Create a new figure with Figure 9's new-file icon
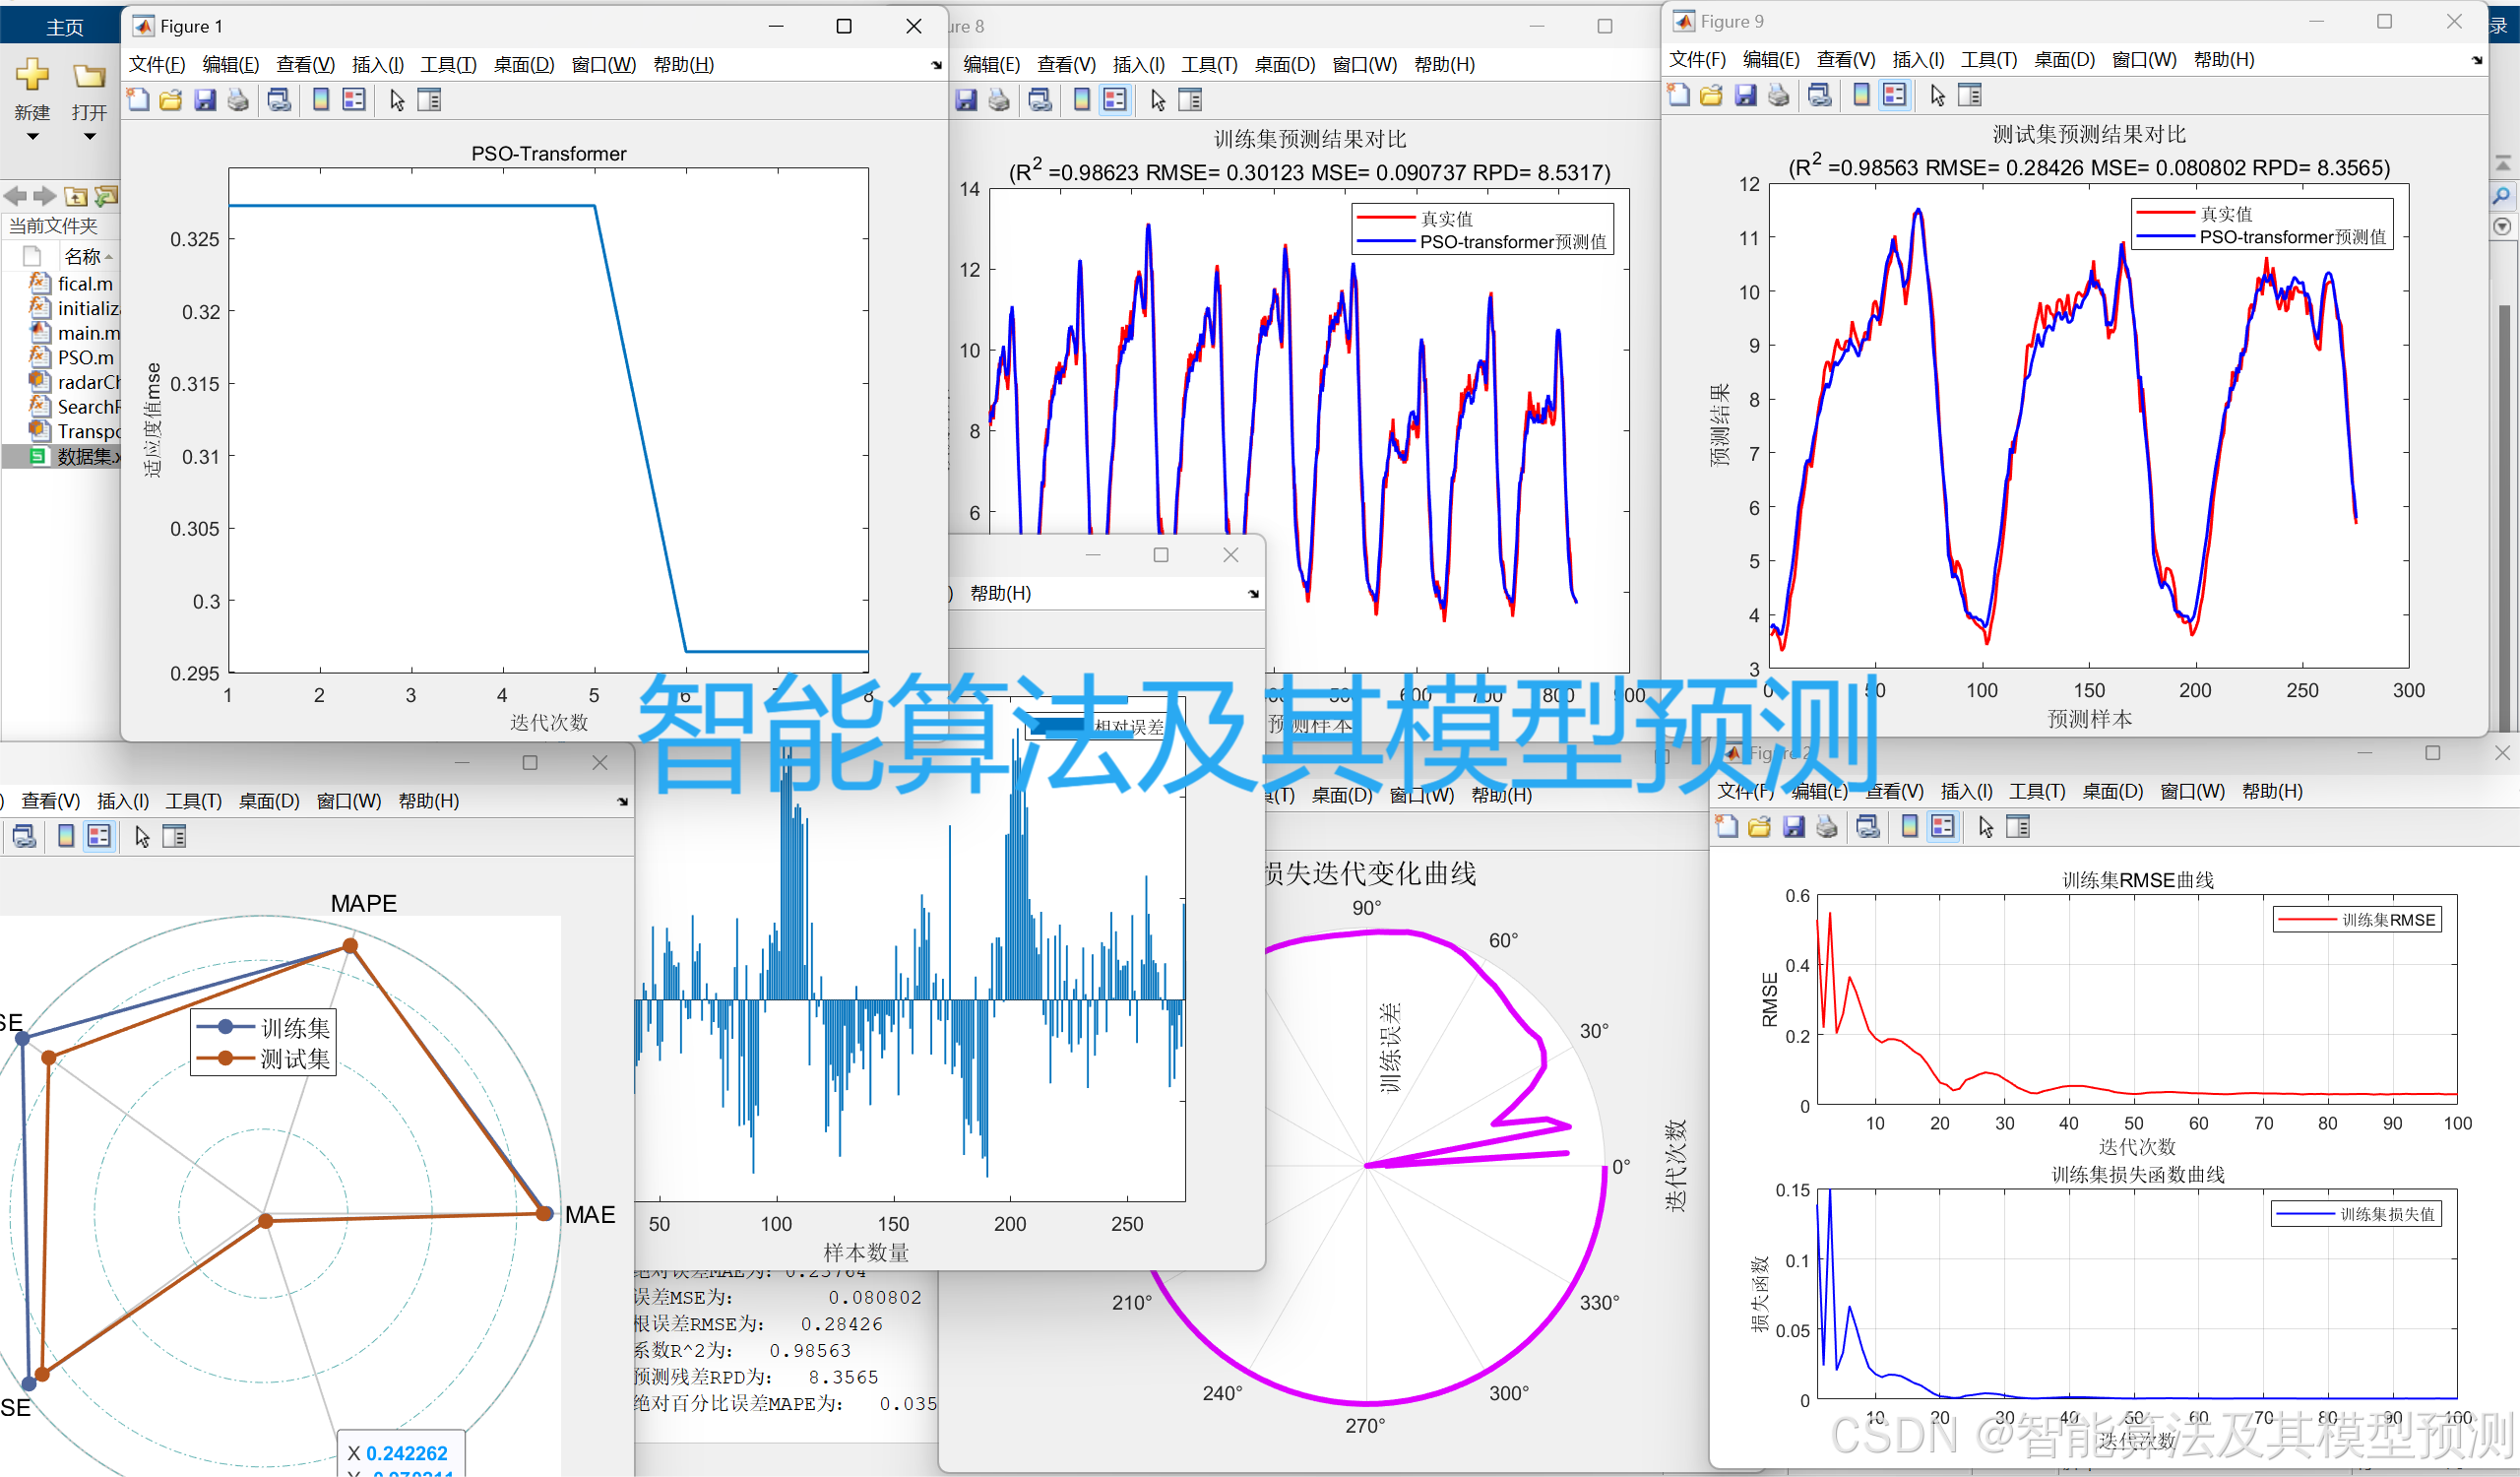2520x1477 pixels. tap(1679, 95)
